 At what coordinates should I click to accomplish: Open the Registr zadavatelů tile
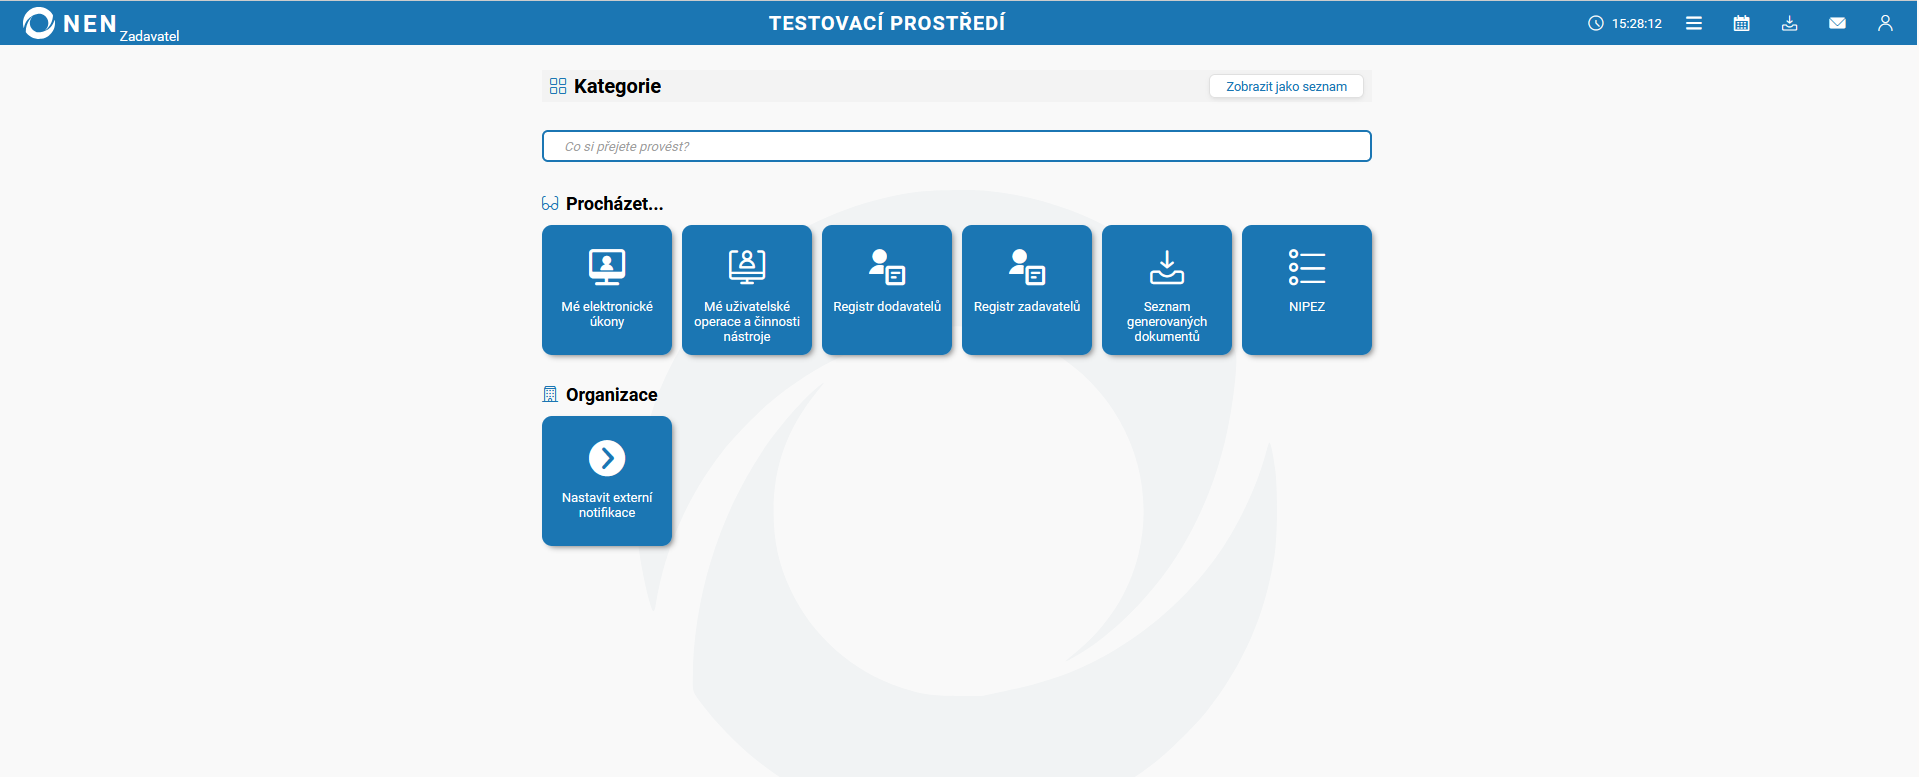pyautogui.click(x=1027, y=290)
